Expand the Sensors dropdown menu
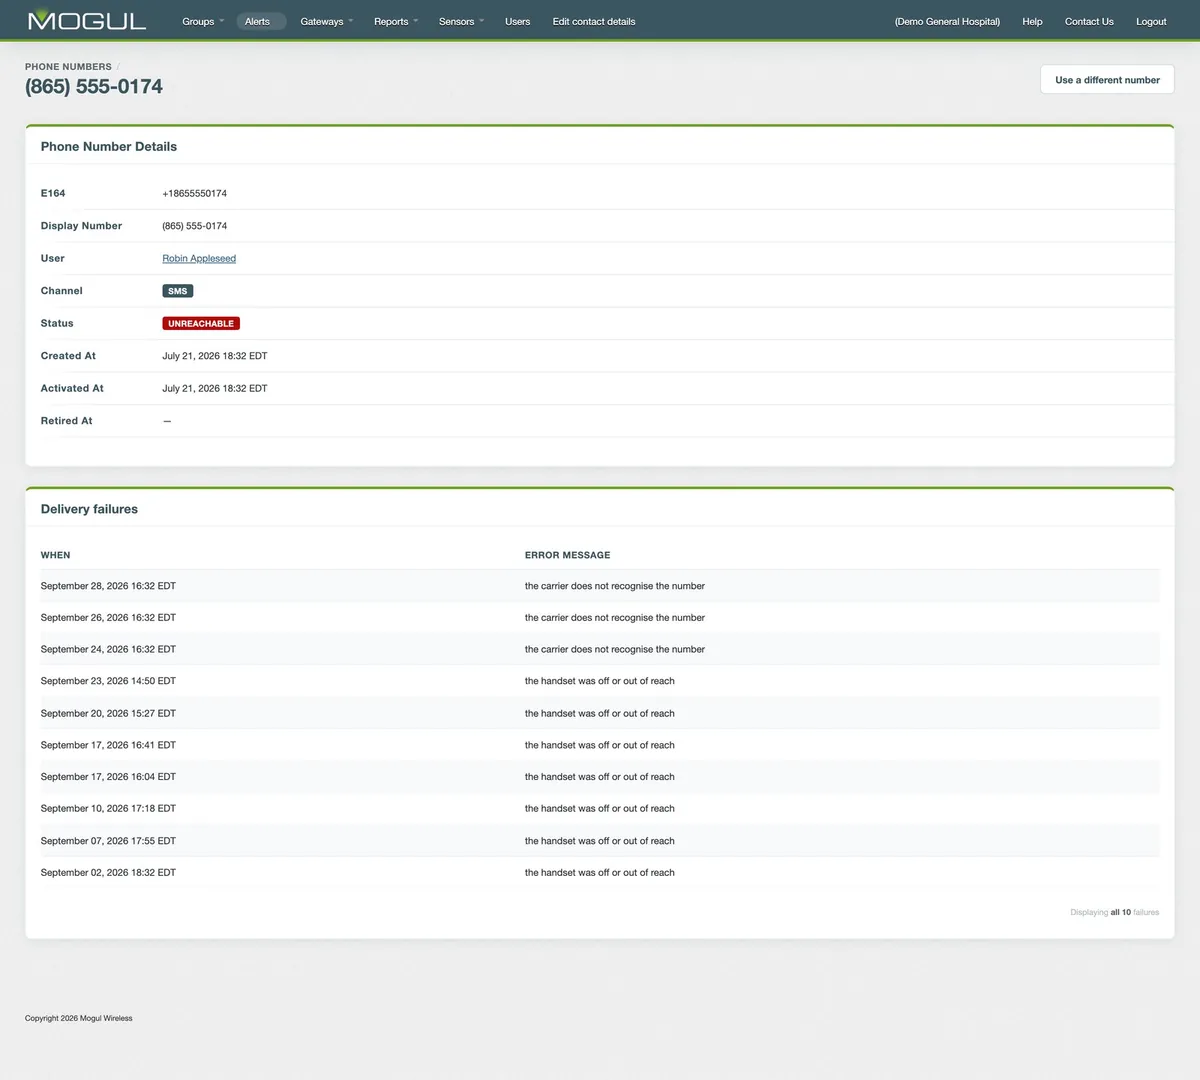 click(461, 21)
